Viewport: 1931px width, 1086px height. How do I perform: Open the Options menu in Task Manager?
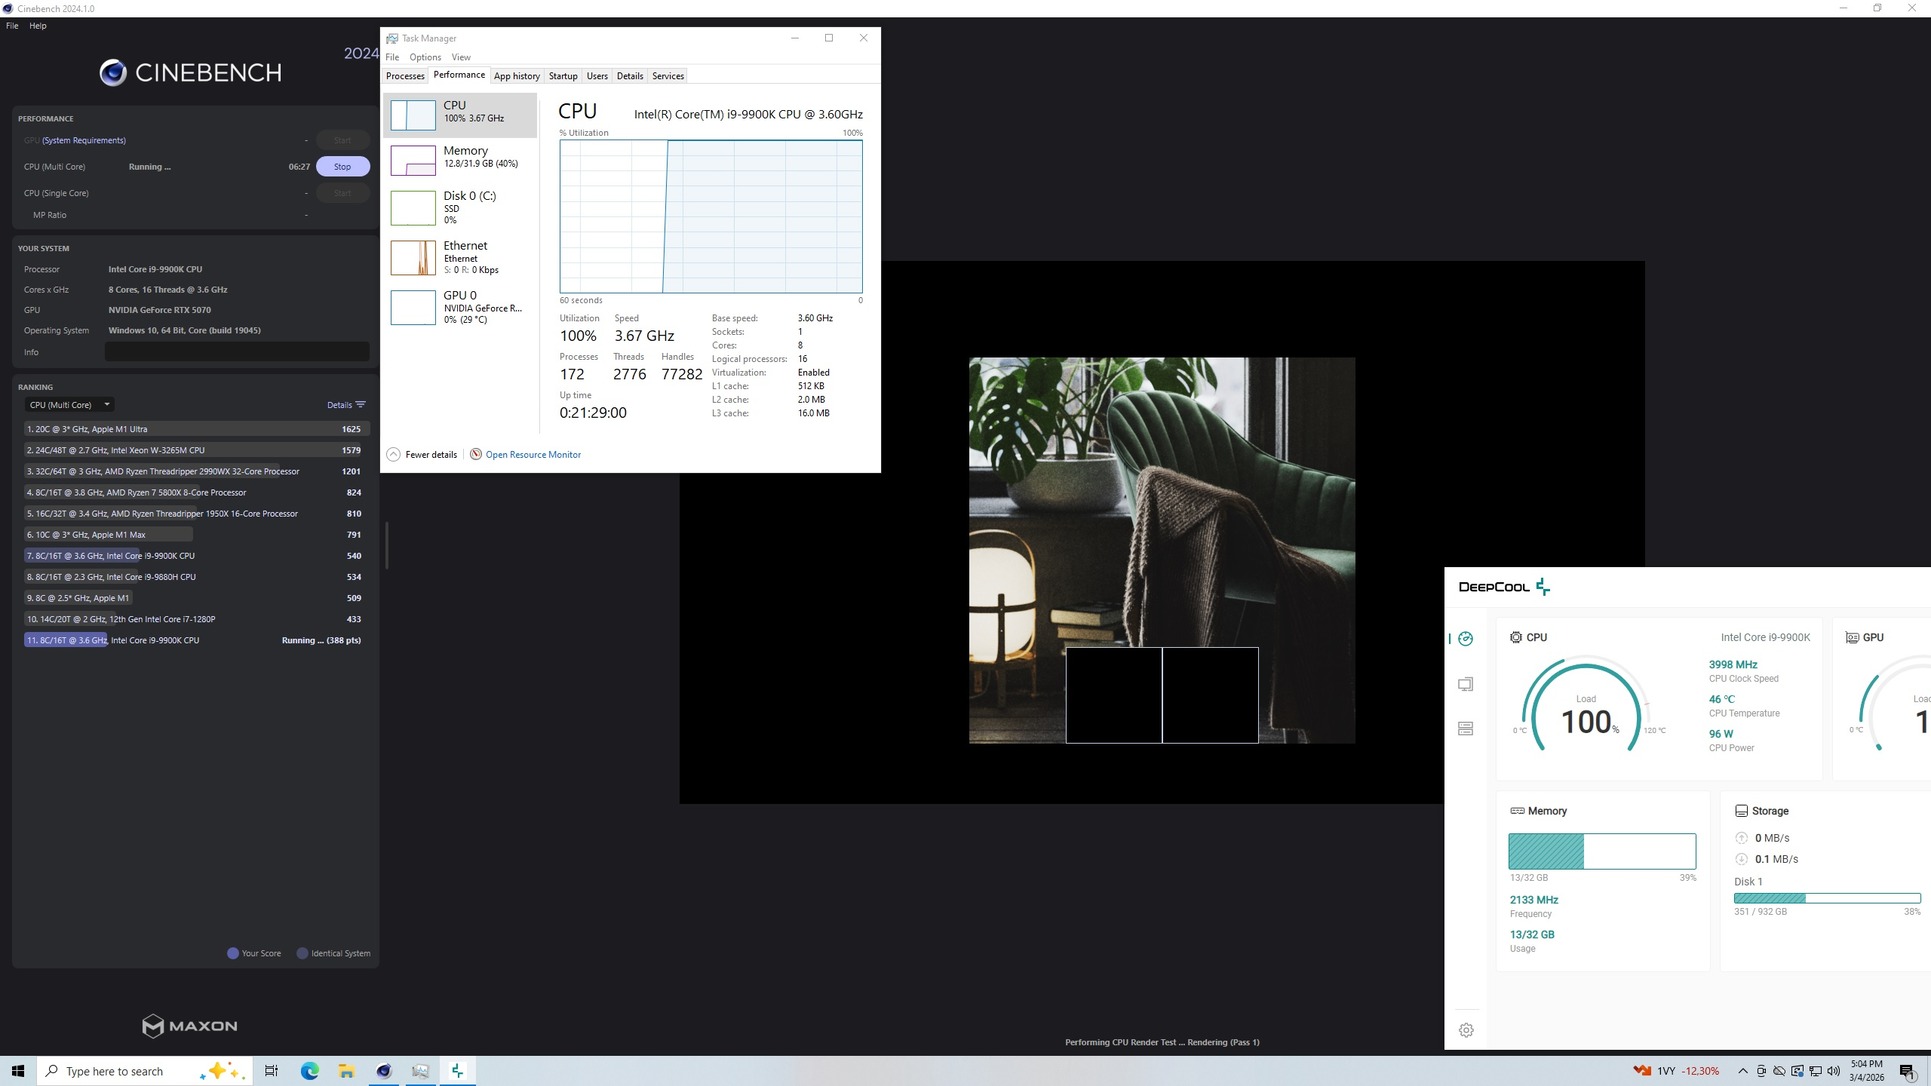(x=425, y=57)
